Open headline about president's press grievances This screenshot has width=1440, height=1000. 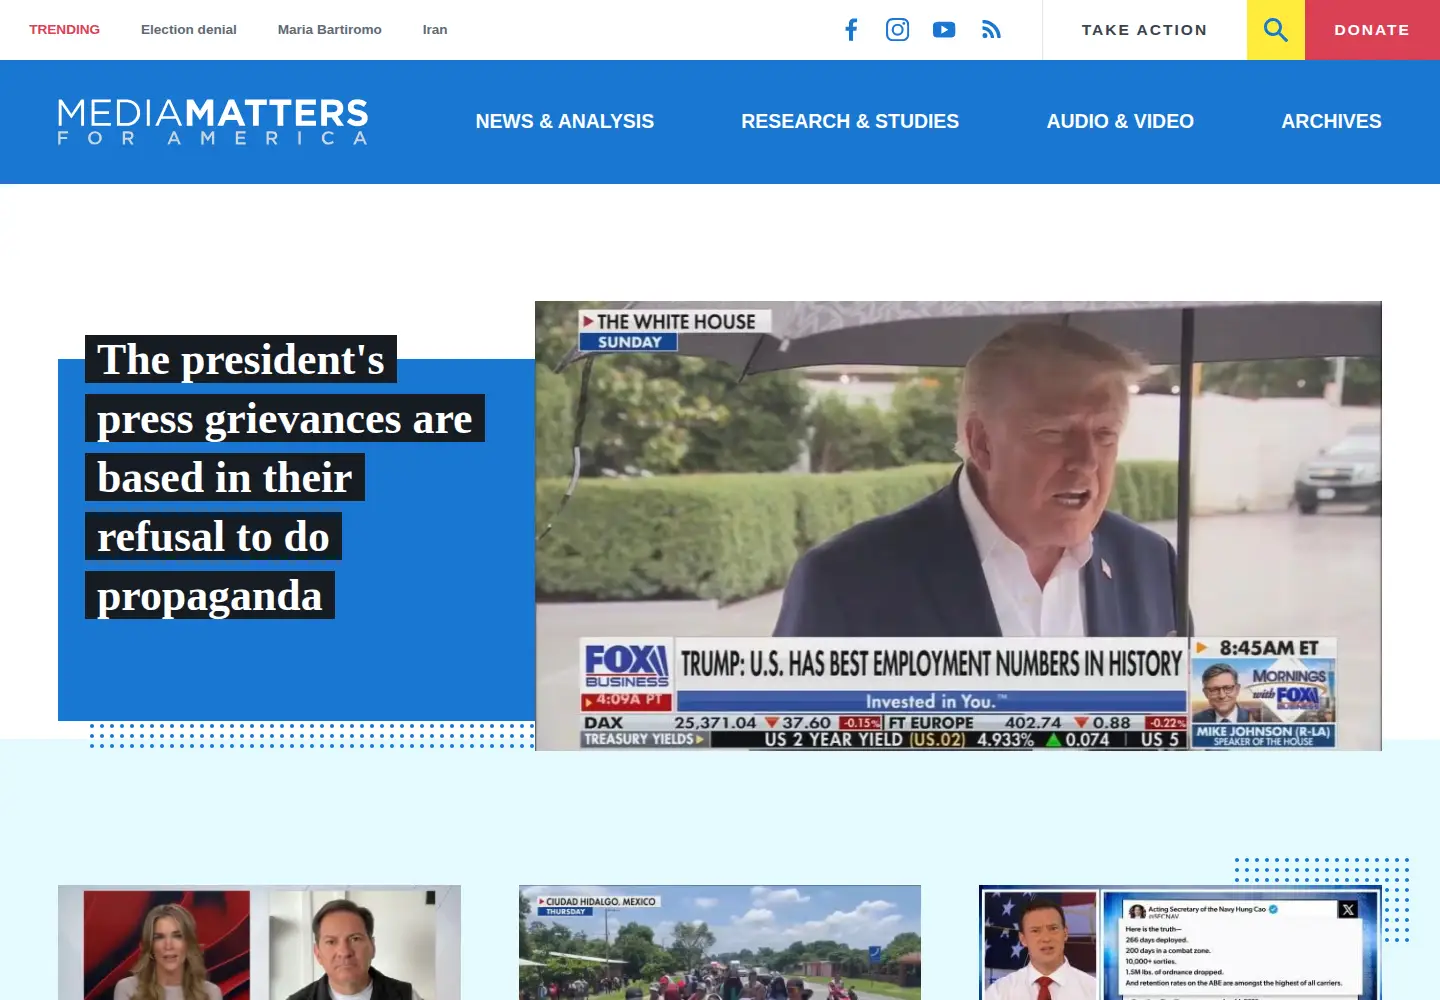coord(284,477)
